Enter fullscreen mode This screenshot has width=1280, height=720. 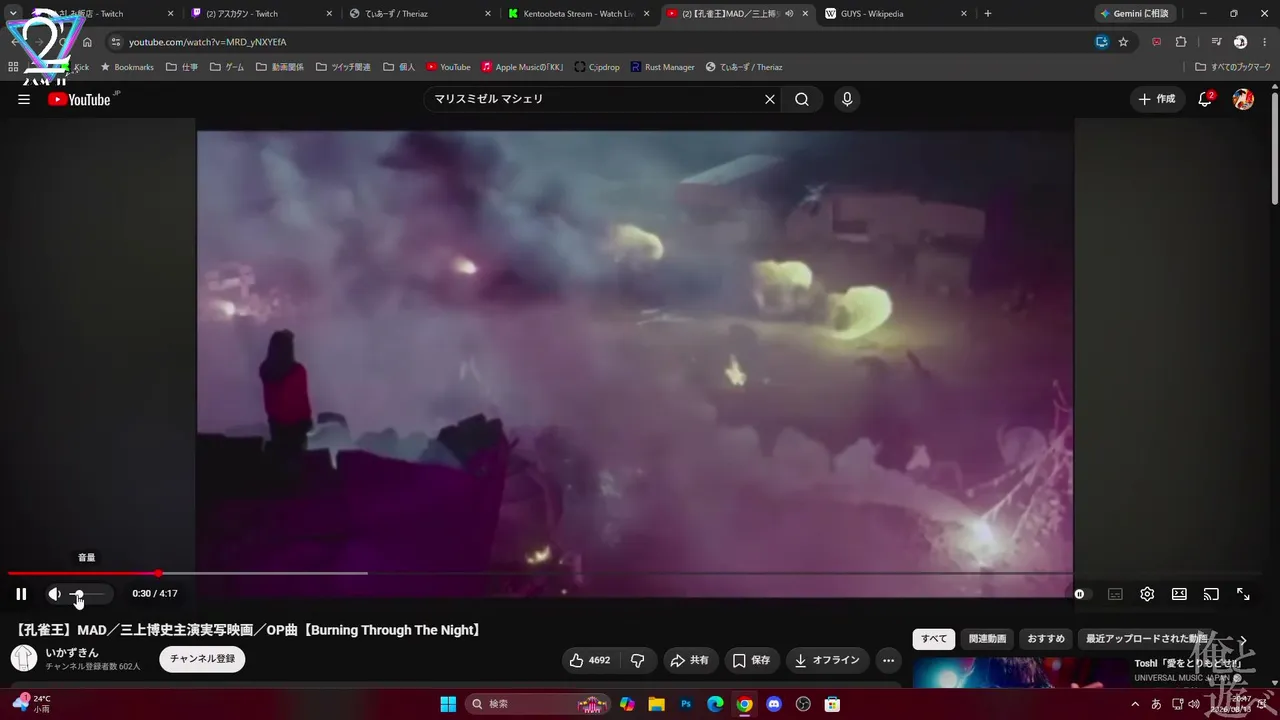1243,594
